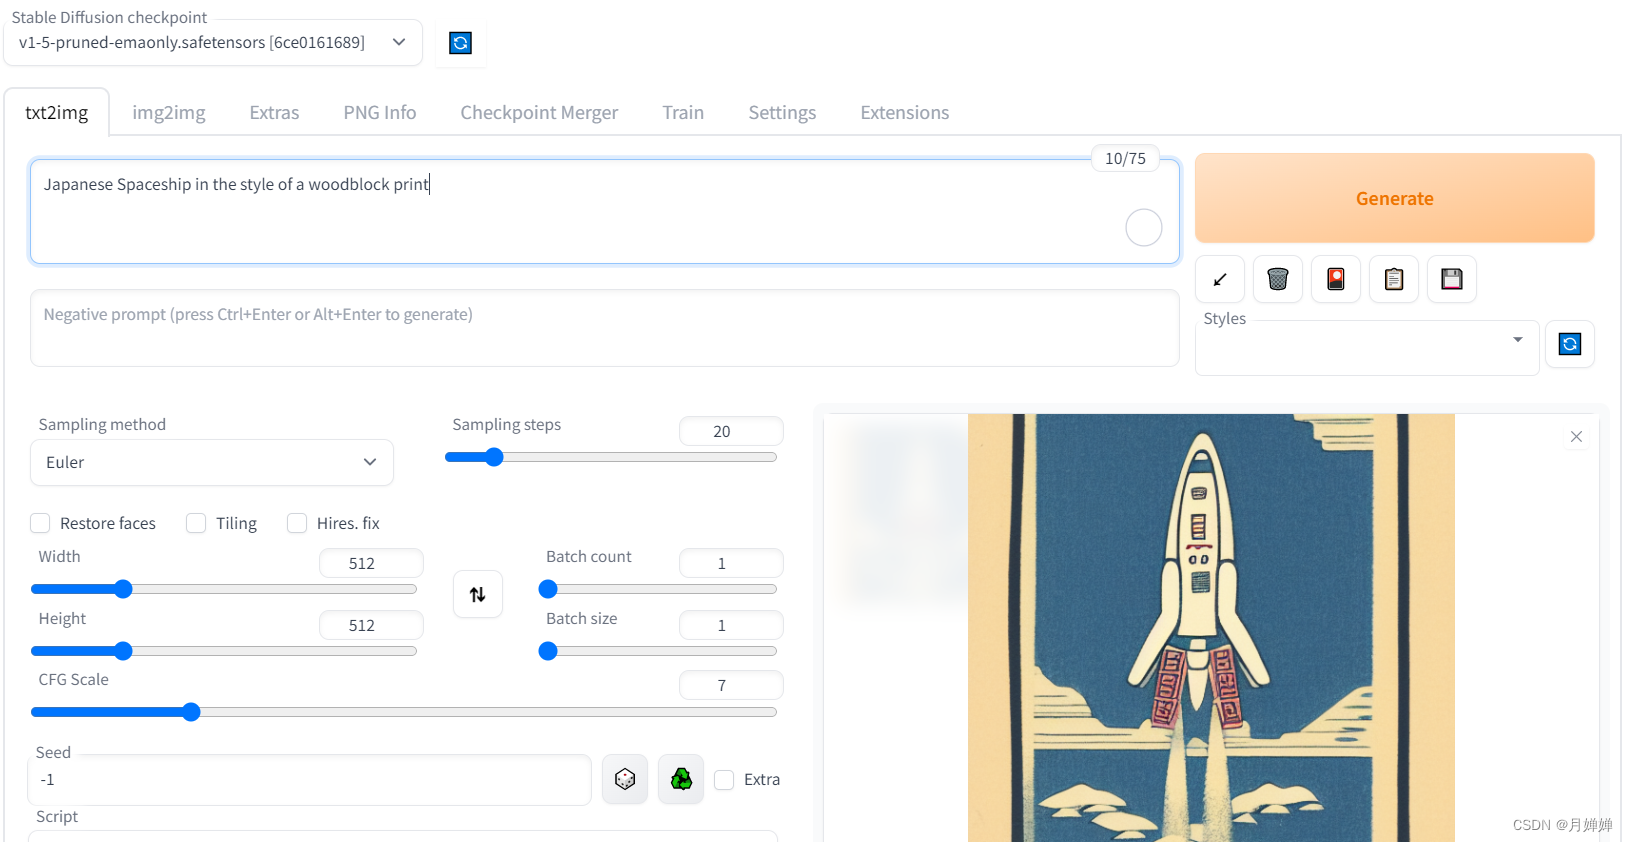
Task: Adjust the CFG Scale slider
Action: [x=404, y=712]
